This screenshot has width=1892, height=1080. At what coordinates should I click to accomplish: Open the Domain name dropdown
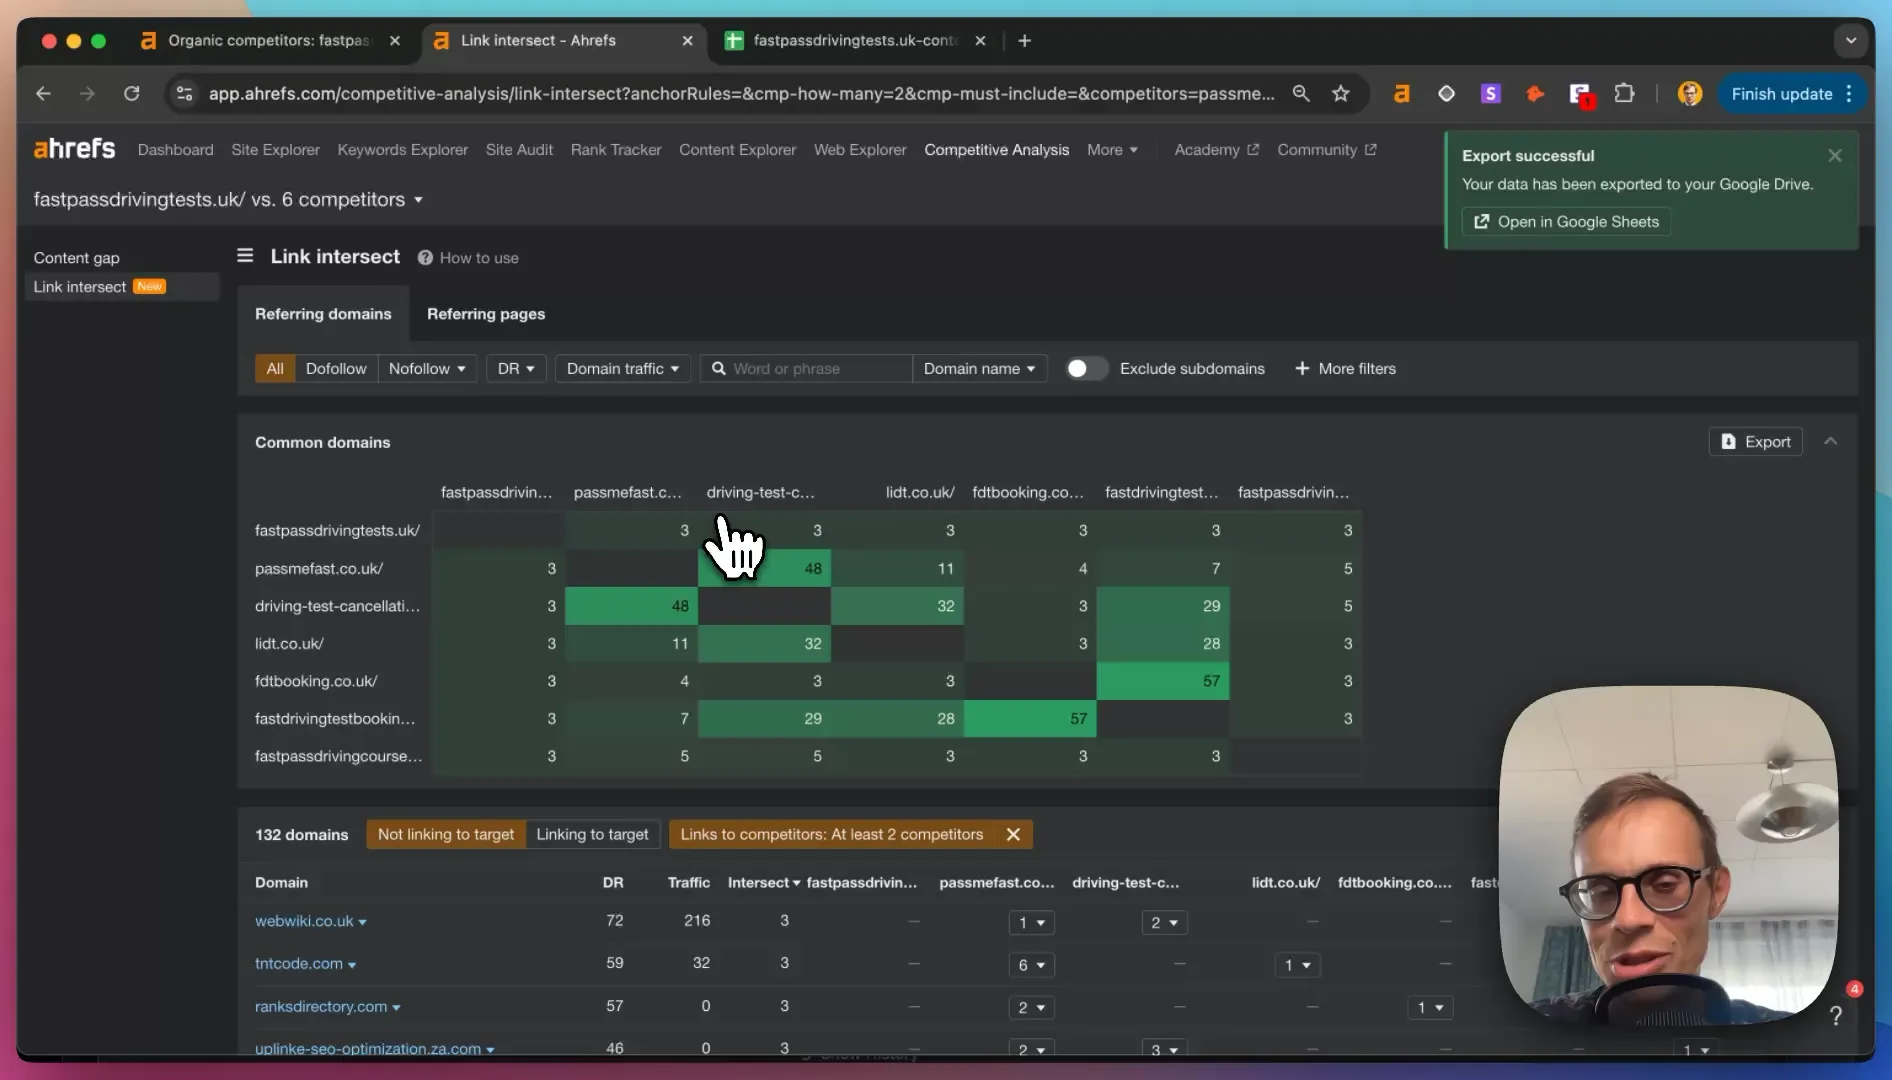(x=979, y=369)
